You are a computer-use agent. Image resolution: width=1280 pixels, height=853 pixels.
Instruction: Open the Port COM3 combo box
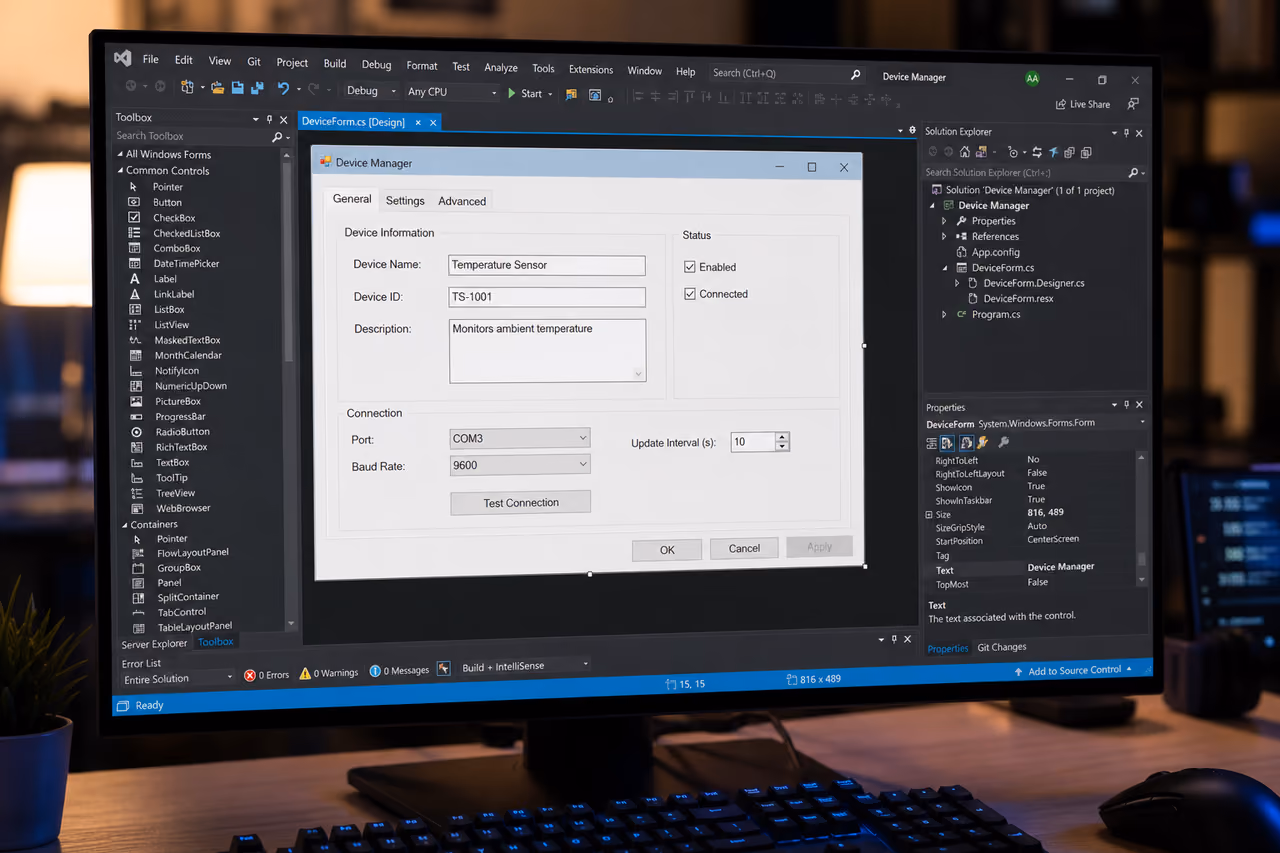520,438
